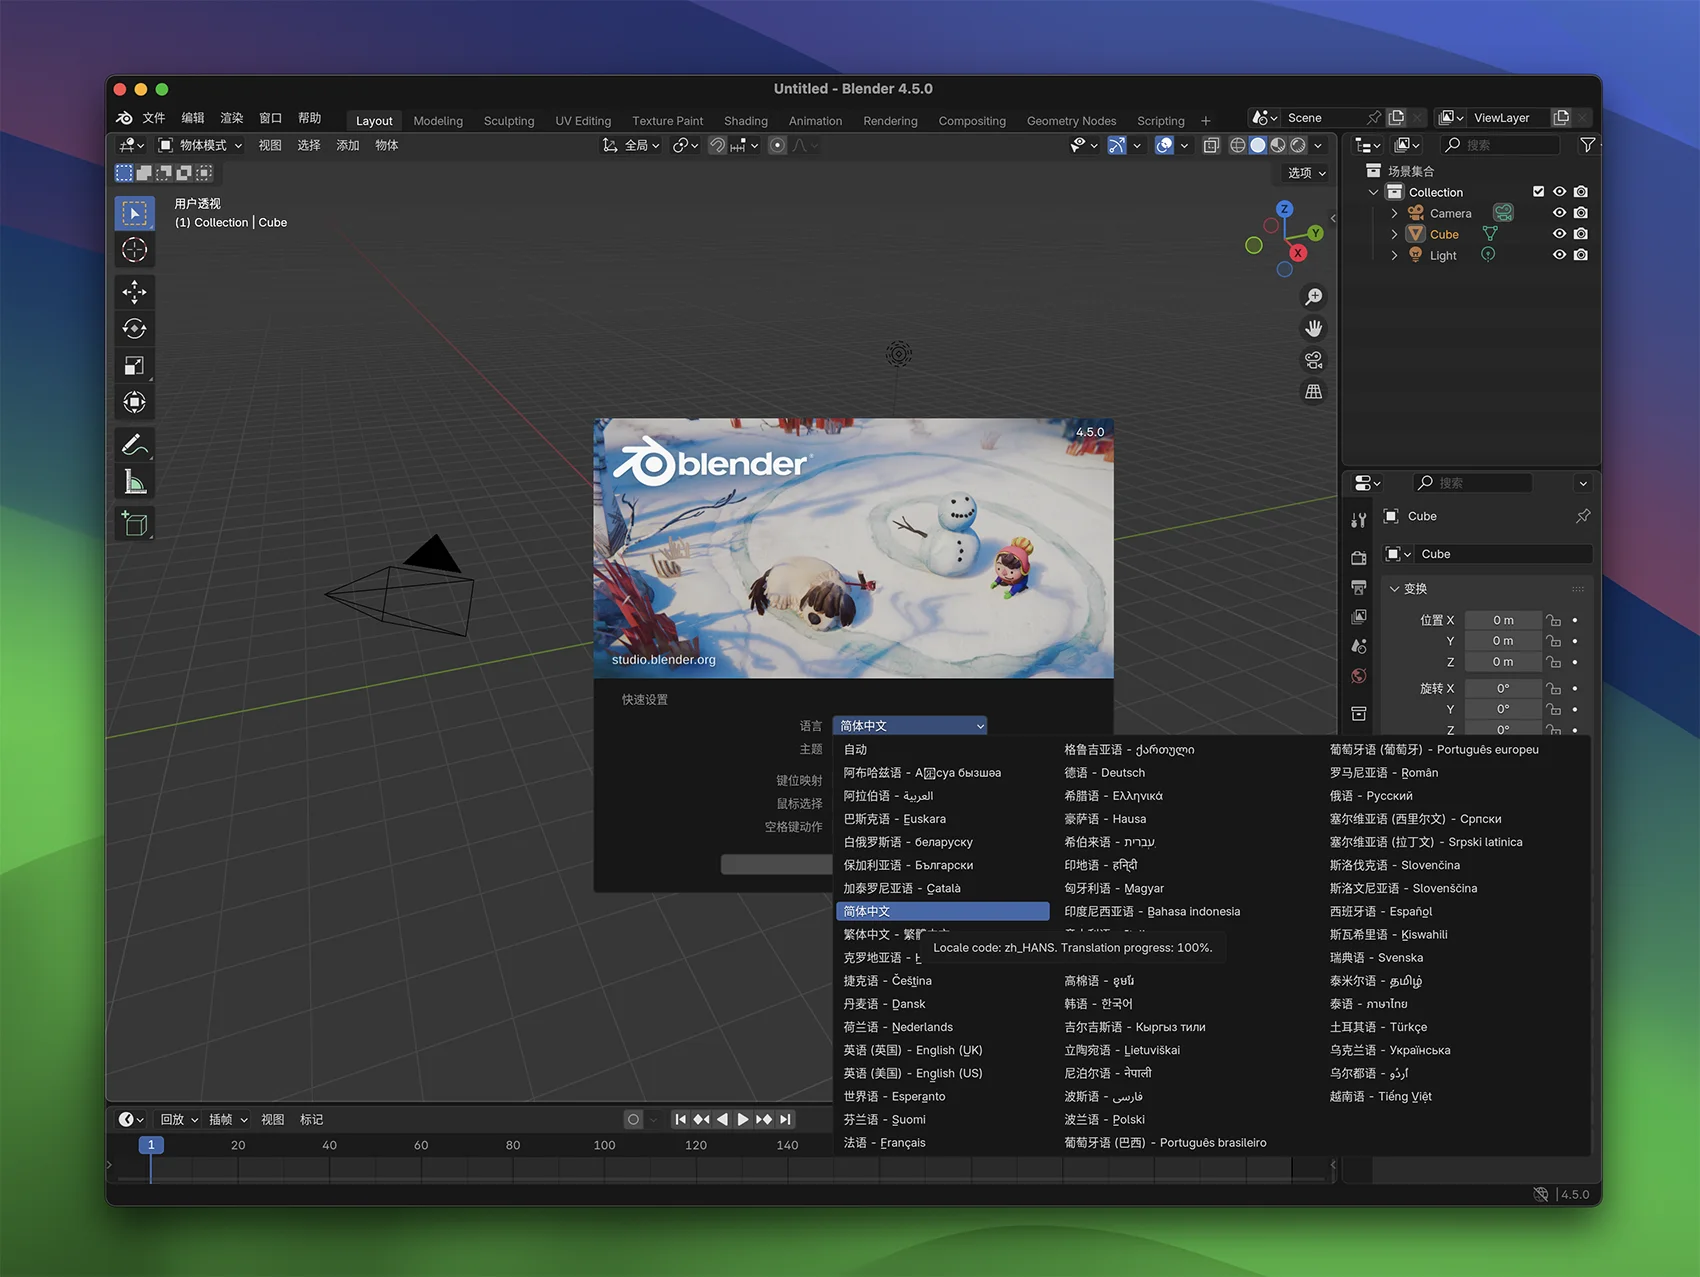Viewport: 1700px width, 1277px height.
Task: Click the viewport zoom magnifier icon
Action: click(1313, 297)
